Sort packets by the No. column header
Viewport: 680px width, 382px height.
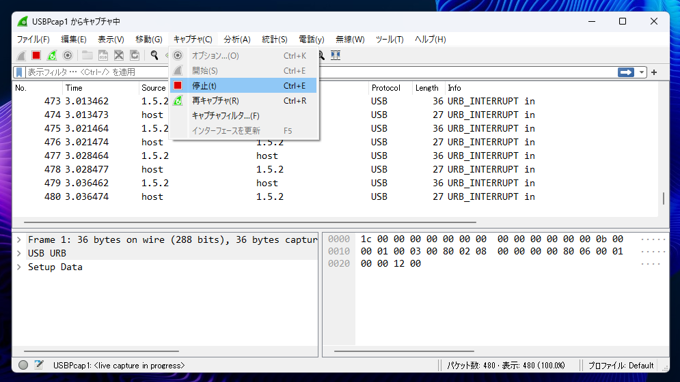(x=37, y=88)
